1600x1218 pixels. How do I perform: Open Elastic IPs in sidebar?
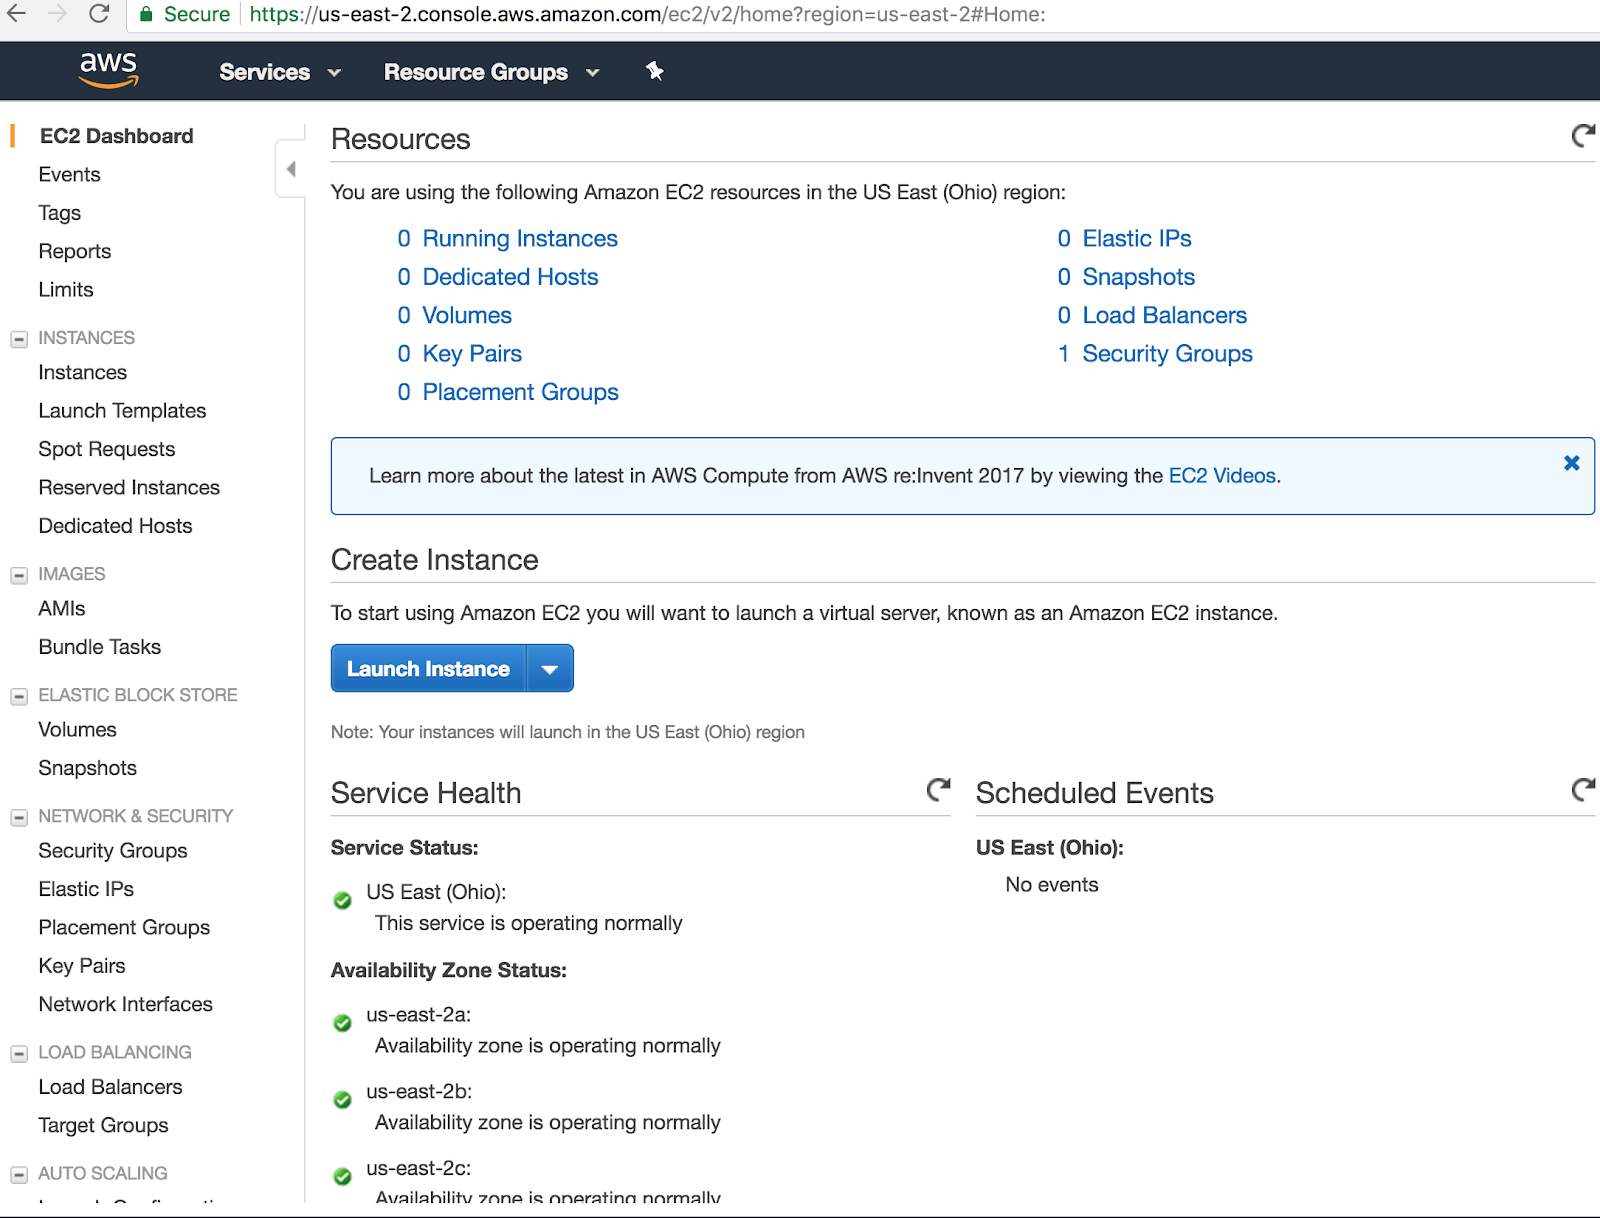(x=86, y=889)
